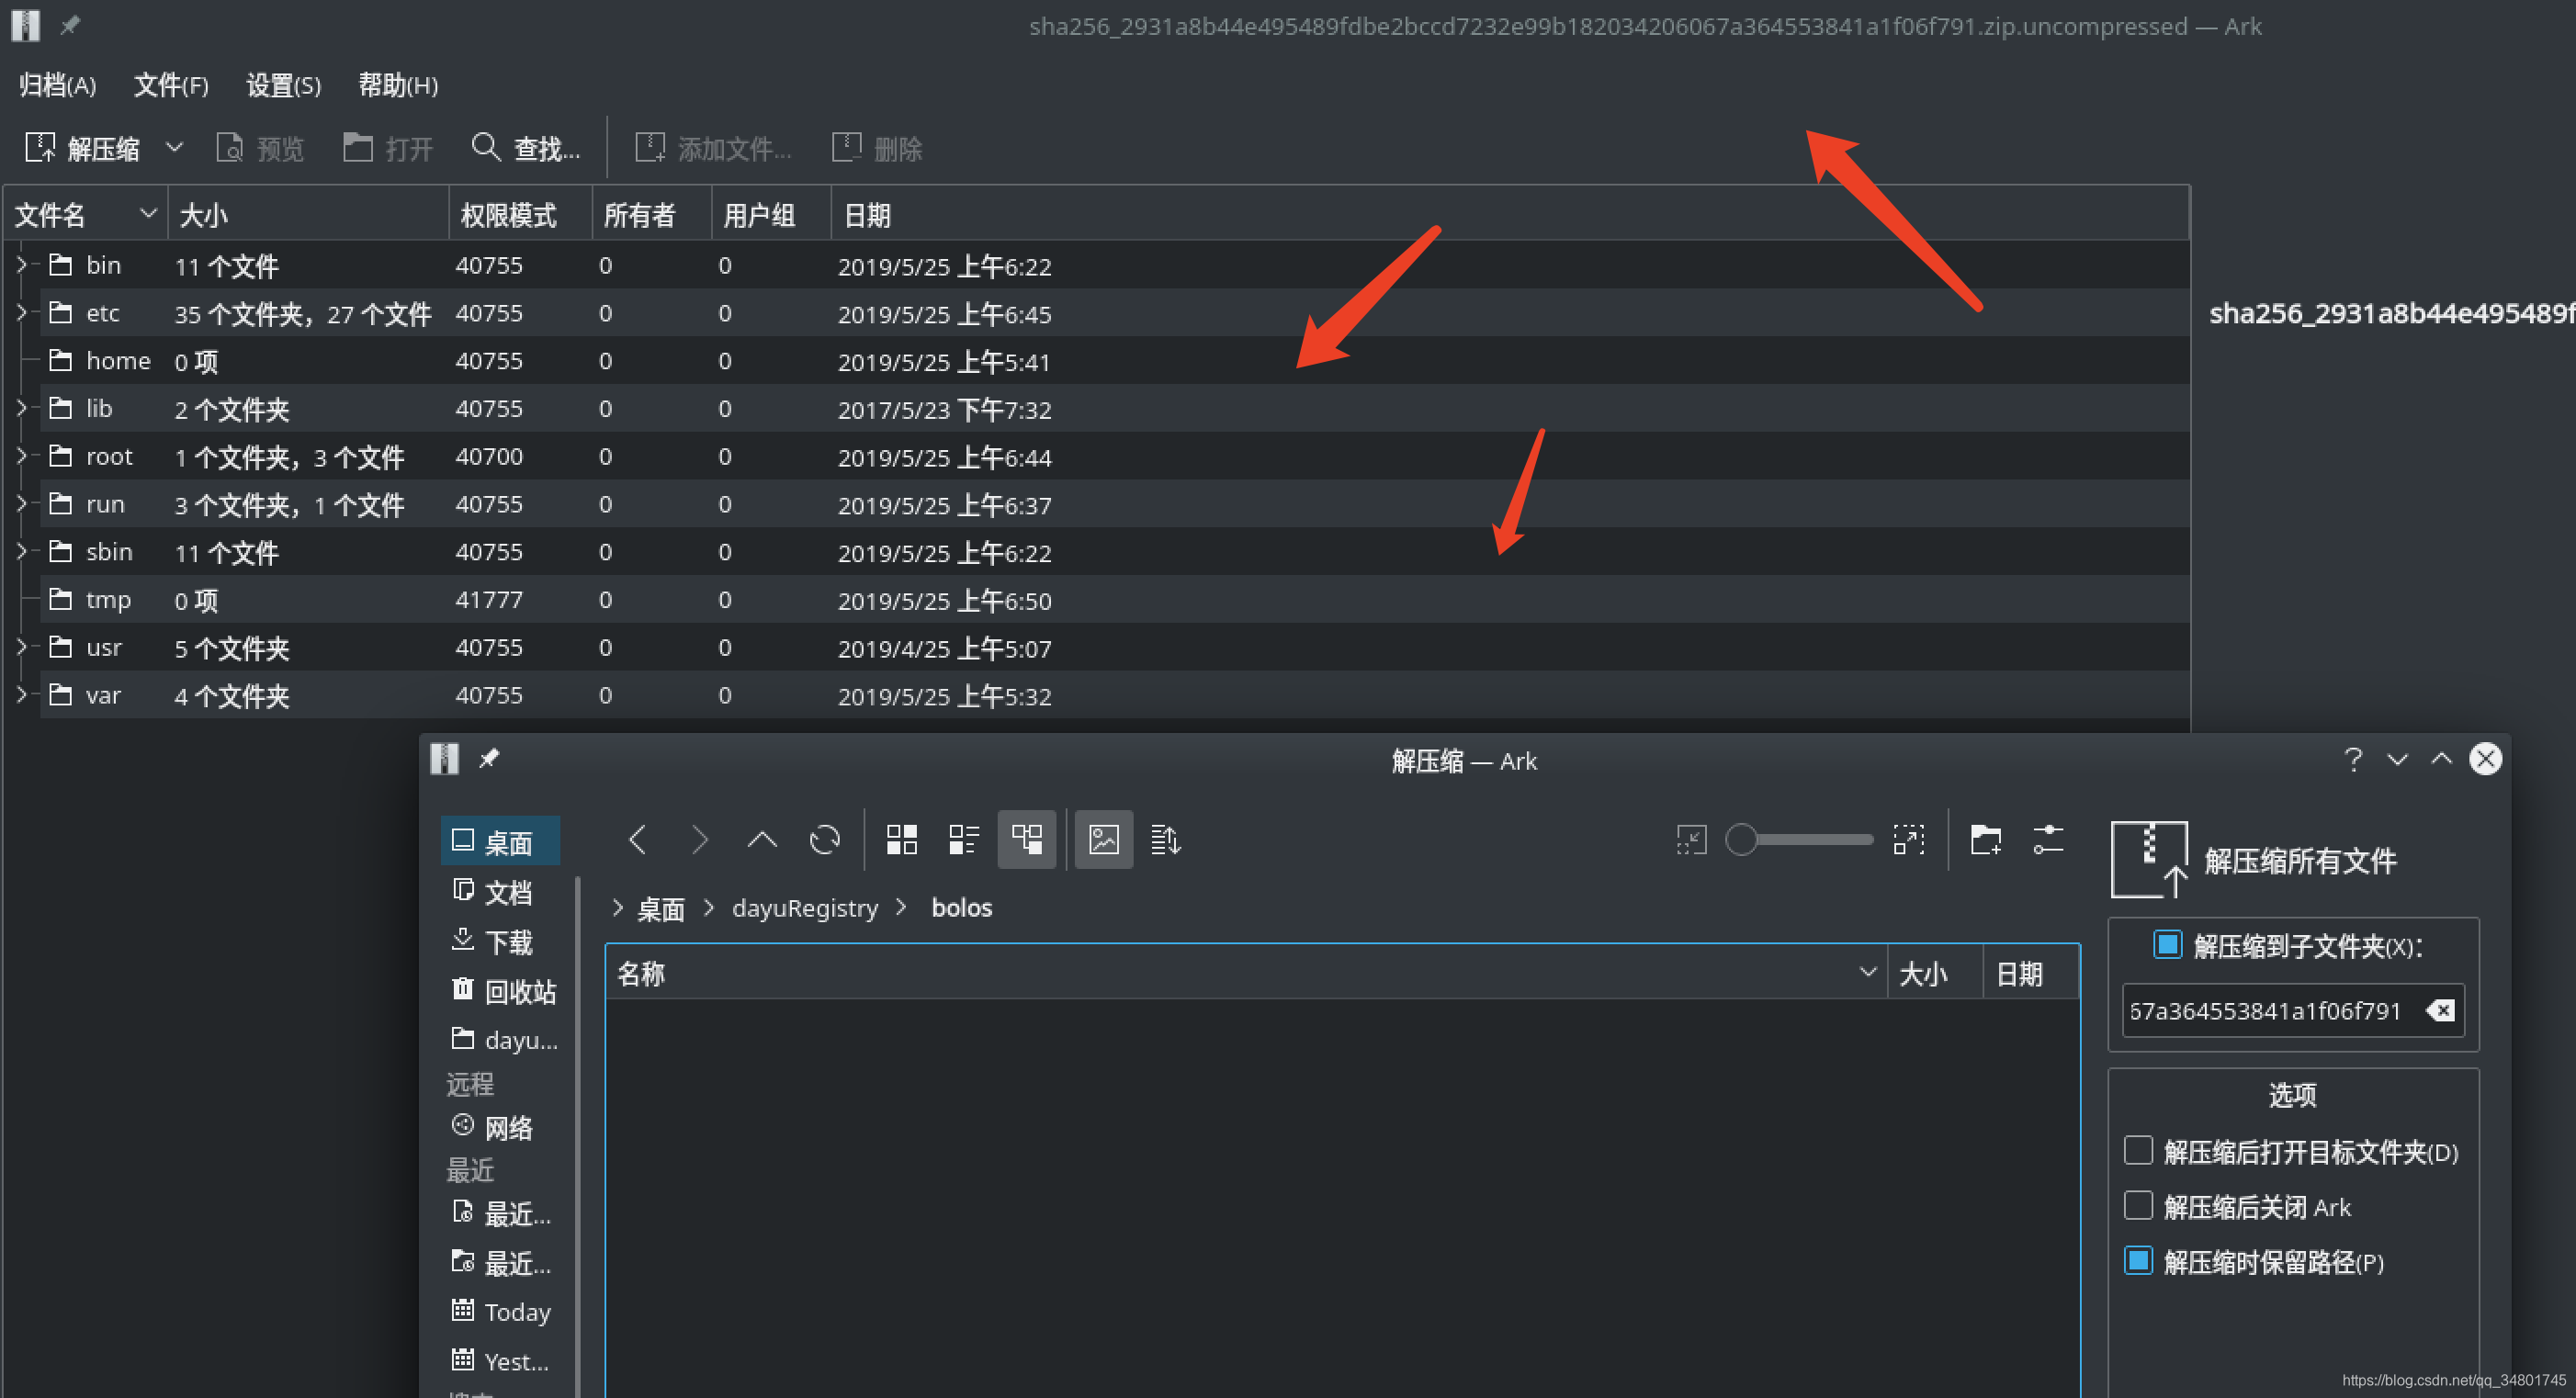Clear the subfolder name field
Image resolution: width=2576 pixels, height=1398 pixels.
[2441, 1011]
